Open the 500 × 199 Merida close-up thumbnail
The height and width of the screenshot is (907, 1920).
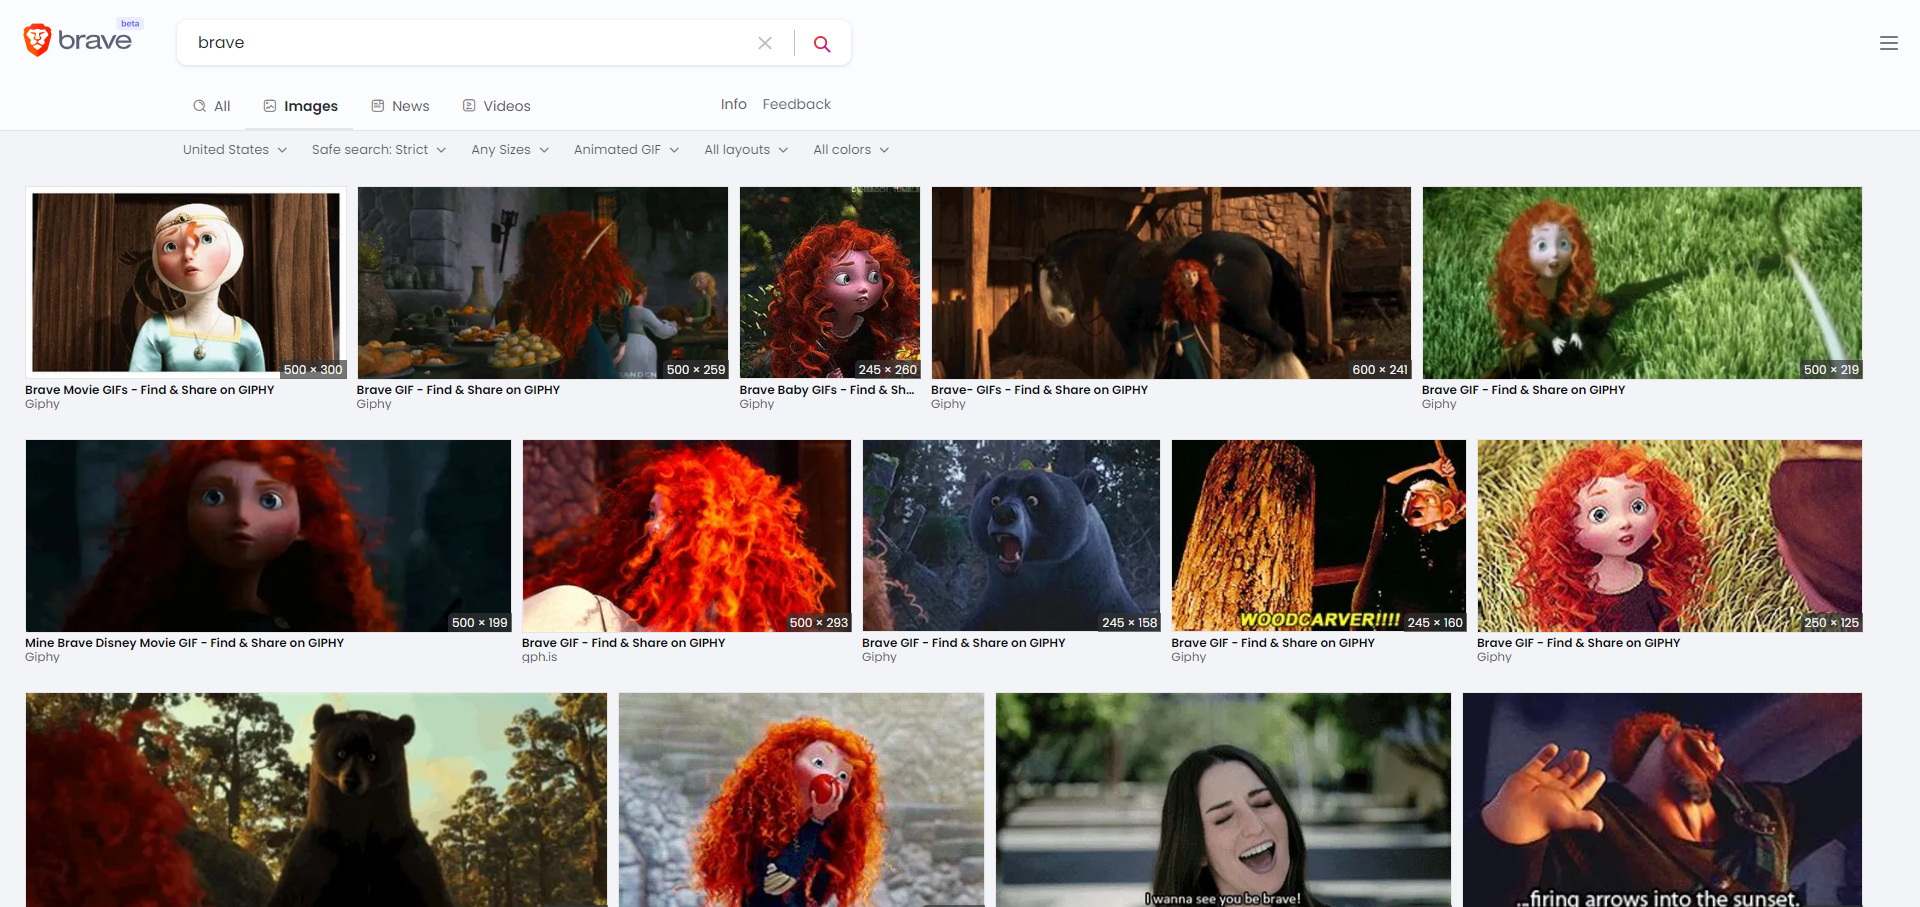click(268, 536)
